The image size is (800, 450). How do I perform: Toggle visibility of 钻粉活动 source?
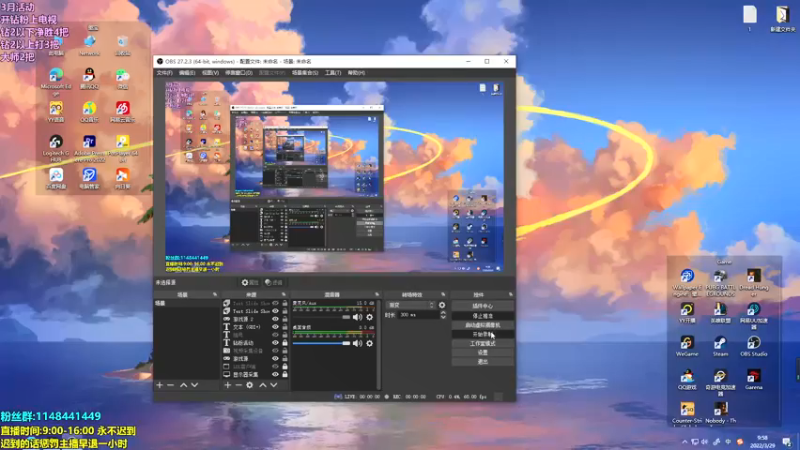(276, 343)
